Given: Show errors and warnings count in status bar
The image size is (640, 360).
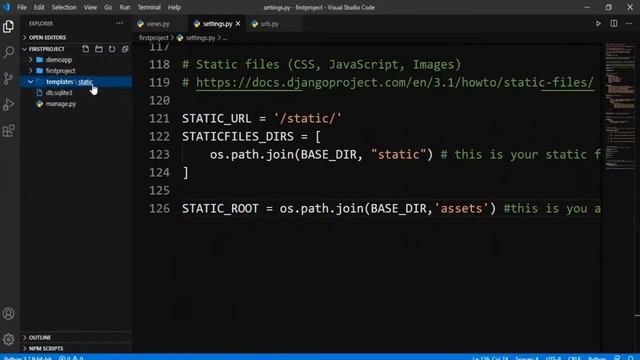Looking at the screenshot, I should [71, 358].
